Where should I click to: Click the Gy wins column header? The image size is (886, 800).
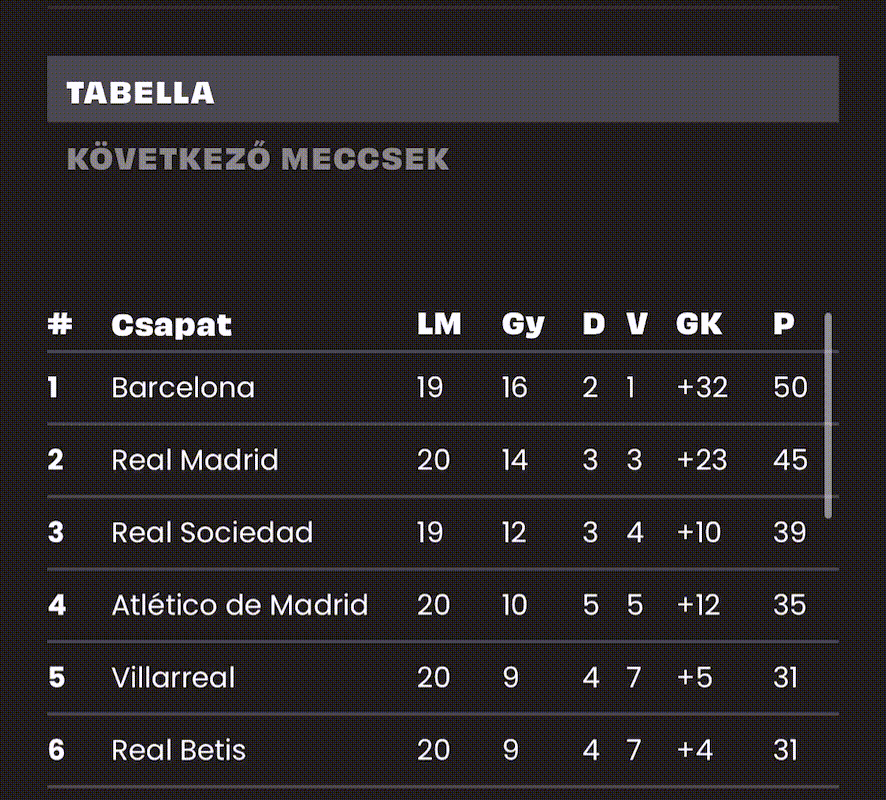(523, 325)
